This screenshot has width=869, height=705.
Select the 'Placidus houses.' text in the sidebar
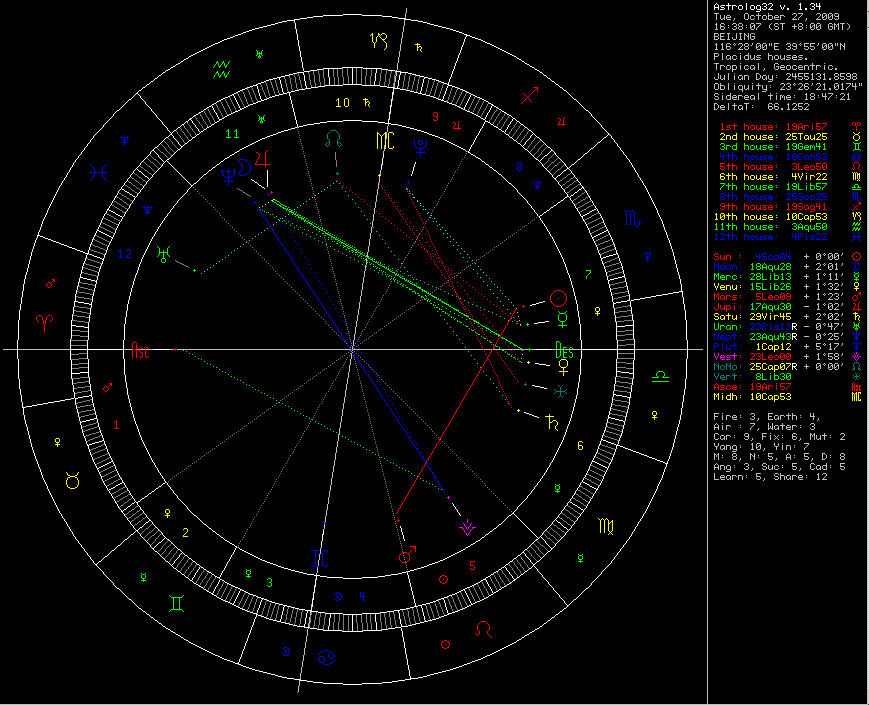point(747,56)
